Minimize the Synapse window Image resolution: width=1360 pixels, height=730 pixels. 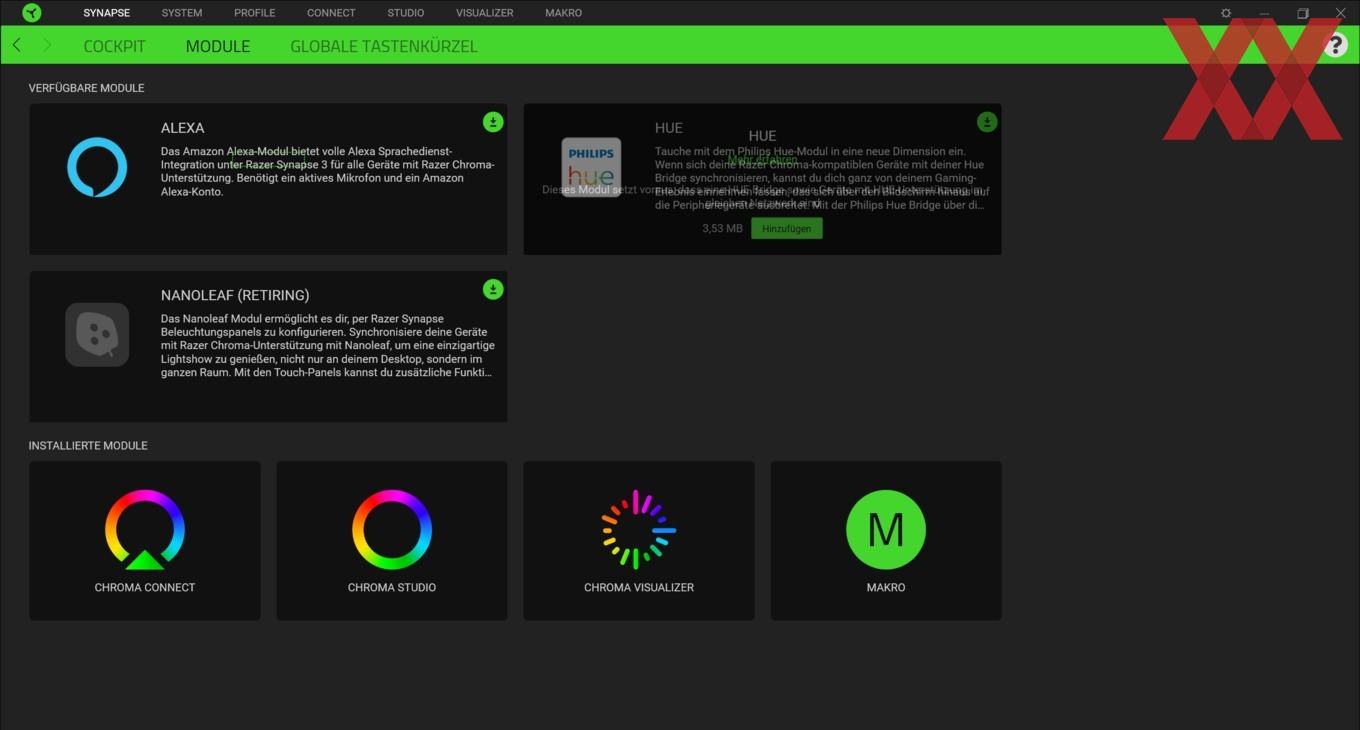(1264, 13)
